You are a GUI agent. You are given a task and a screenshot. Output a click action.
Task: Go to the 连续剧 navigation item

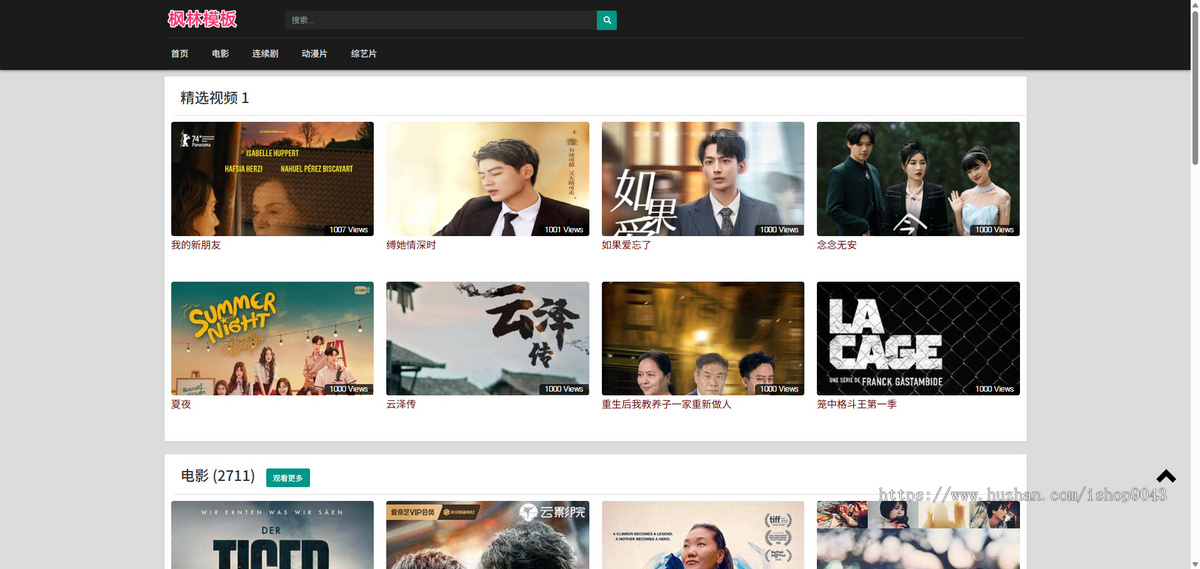coord(265,54)
